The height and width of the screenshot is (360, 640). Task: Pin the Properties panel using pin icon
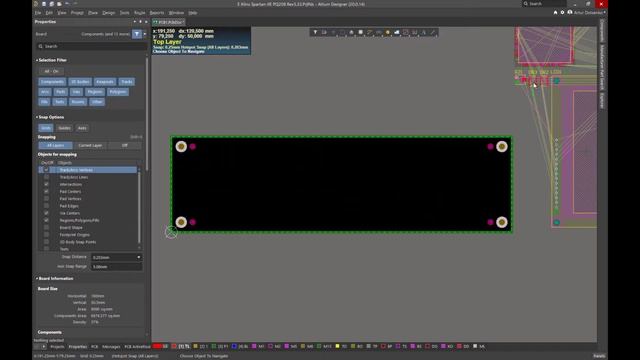tap(140, 22)
